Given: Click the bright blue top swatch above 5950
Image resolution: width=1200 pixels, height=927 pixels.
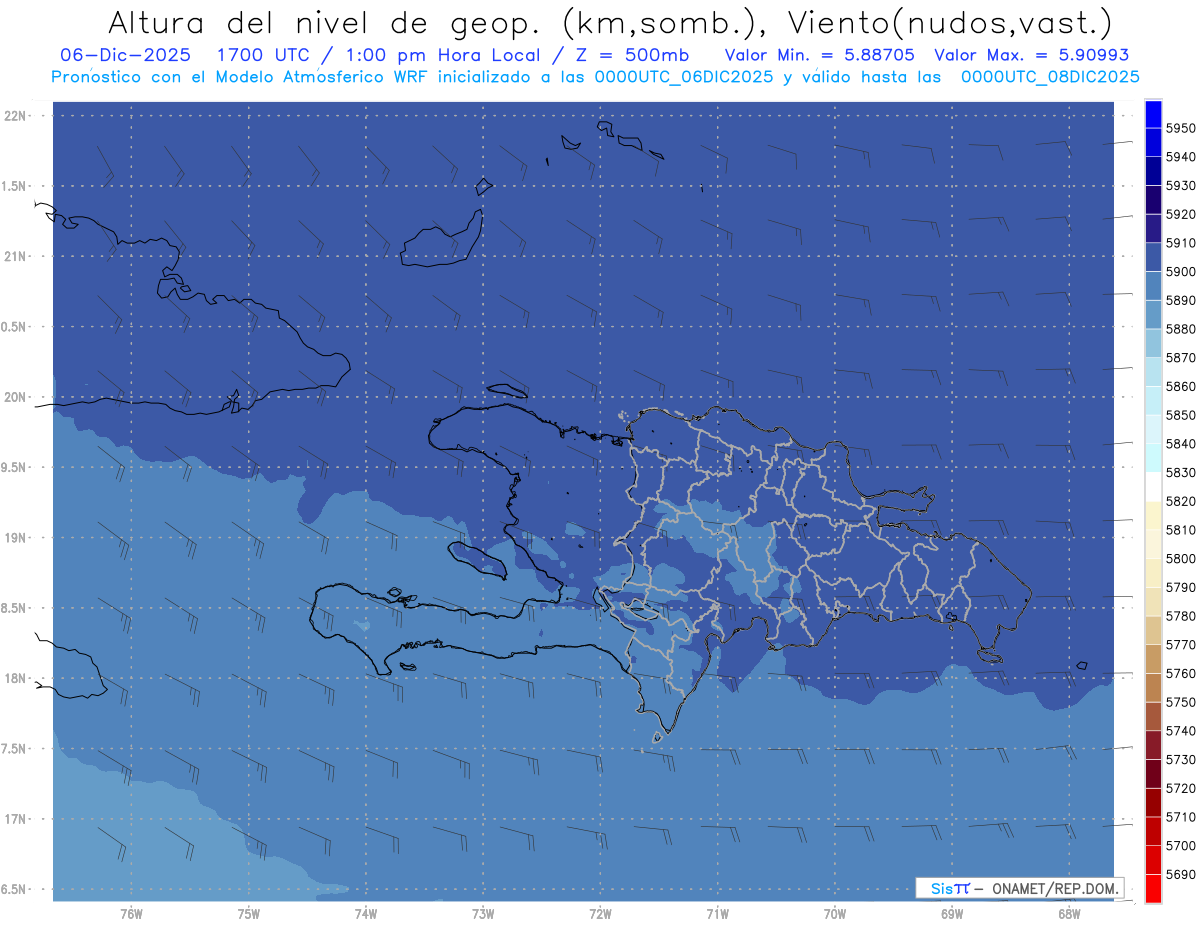Looking at the screenshot, I should [x=1153, y=113].
